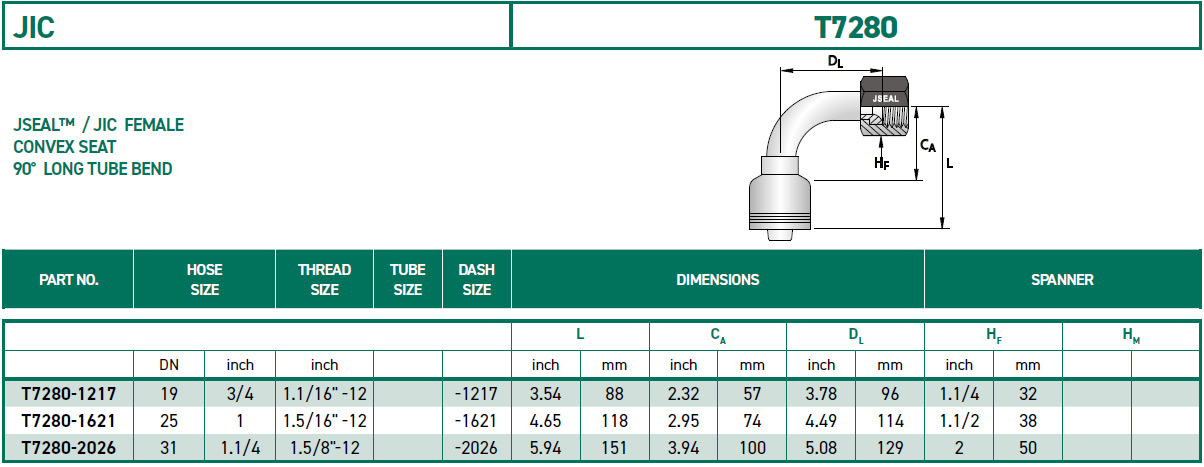Click CA inch value 3.94
The height and width of the screenshot is (467, 1204).
[x=683, y=448]
